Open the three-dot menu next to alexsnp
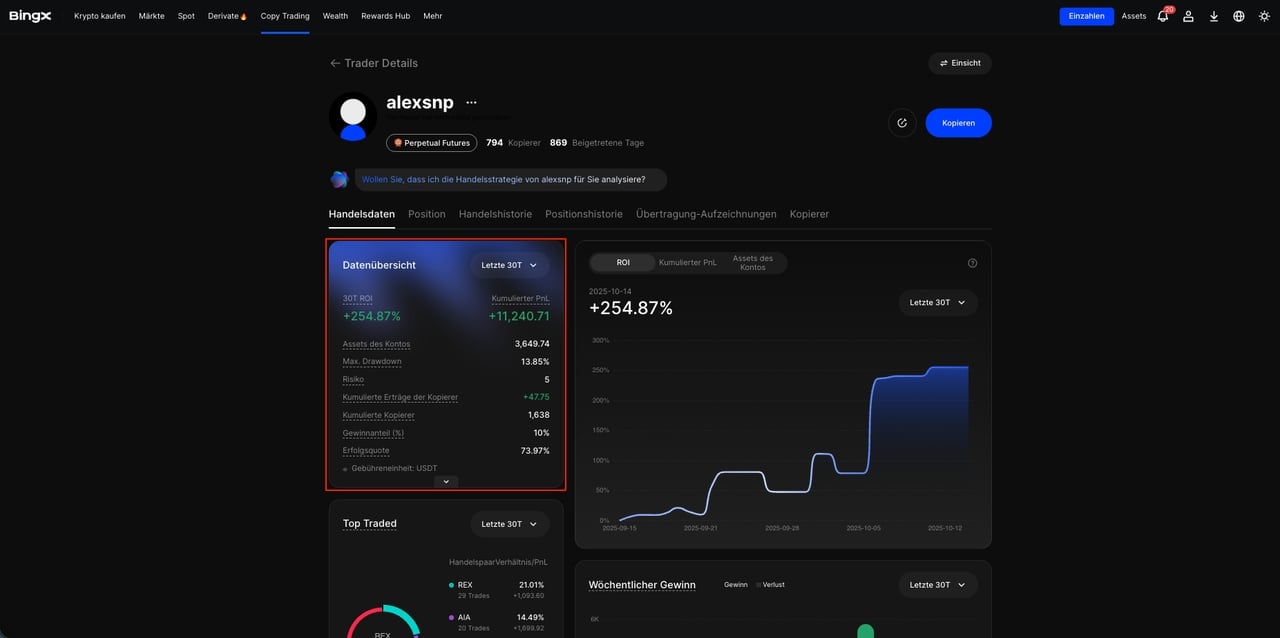The width and height of the screenshot is (1280, 638). pyautogui.click(x=471, y=103)
